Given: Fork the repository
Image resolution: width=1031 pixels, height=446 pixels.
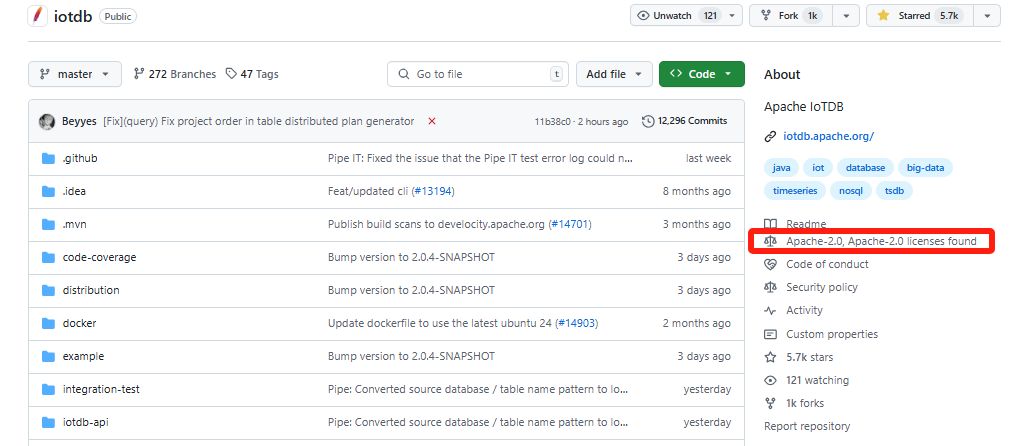Looking at the screenshot, I should point(791,16).
